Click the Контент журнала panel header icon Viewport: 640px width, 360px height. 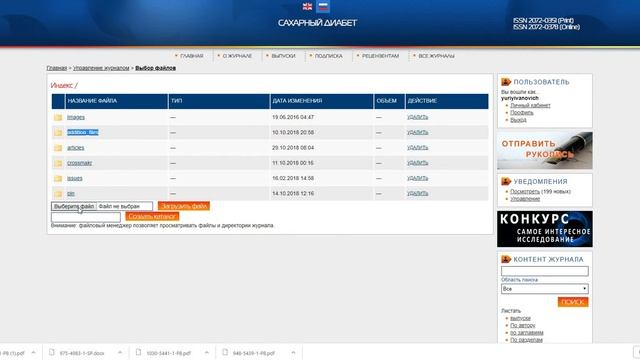(x=506, y=259)
